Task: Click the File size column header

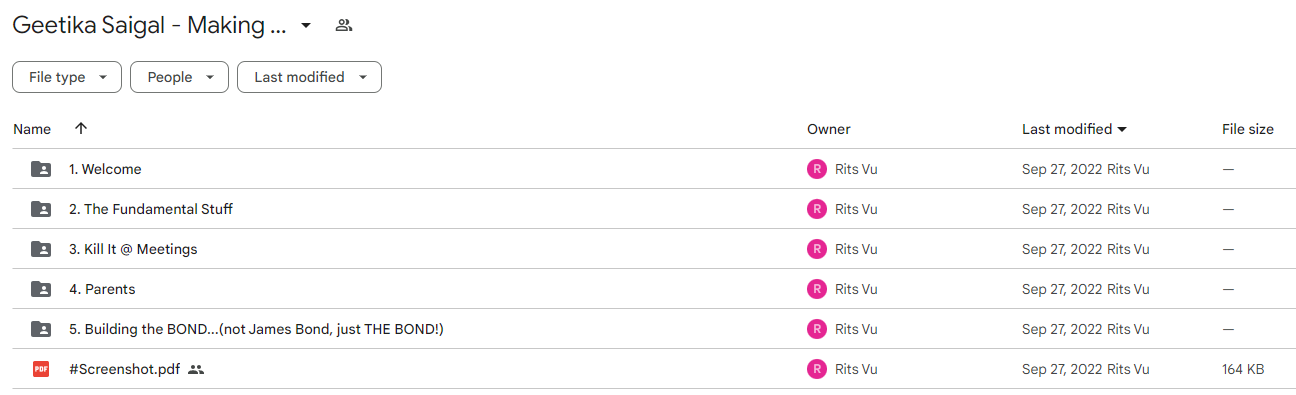Action: (1248, 129)
